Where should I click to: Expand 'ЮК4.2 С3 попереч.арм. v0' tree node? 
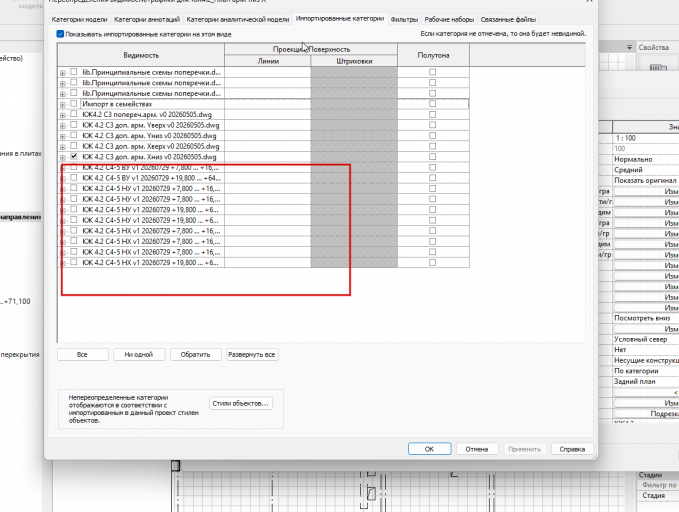tap(63, 115)
